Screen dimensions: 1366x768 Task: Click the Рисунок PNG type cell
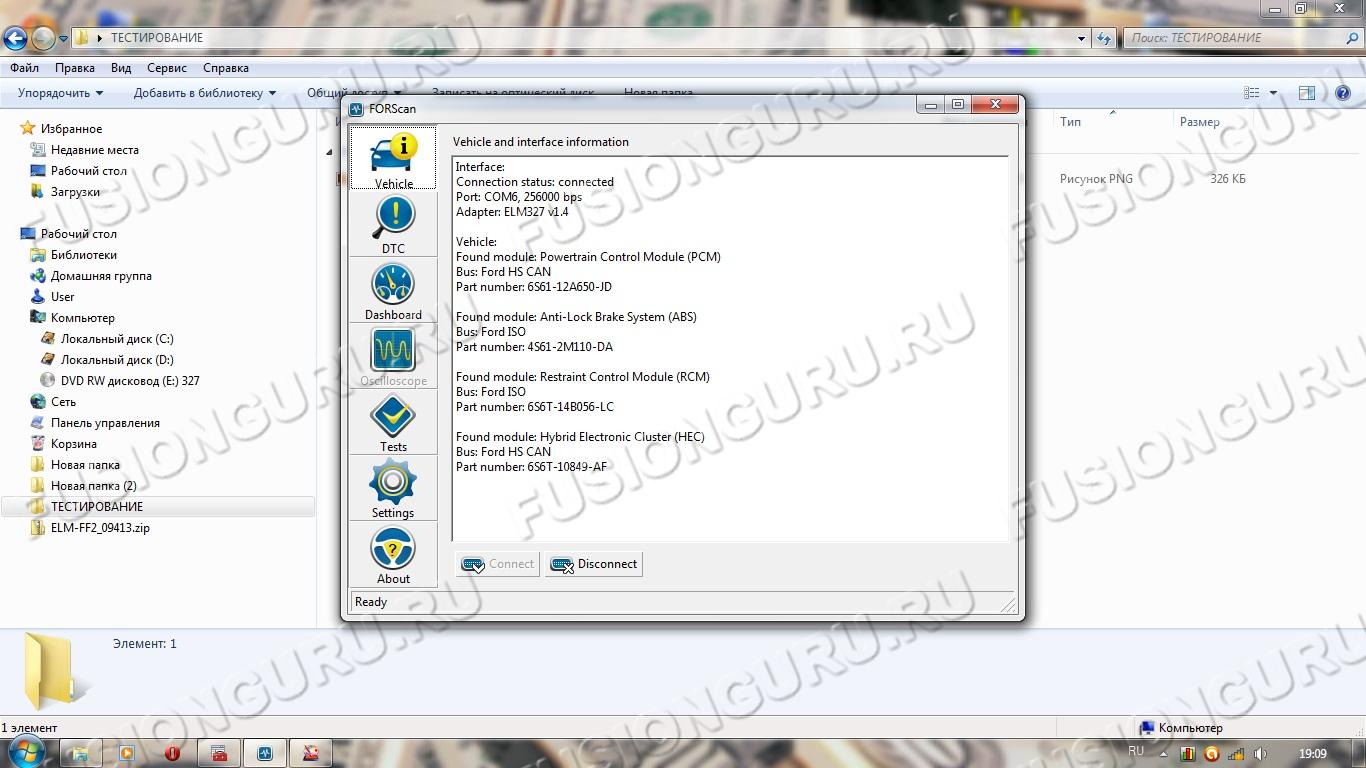1096,179
